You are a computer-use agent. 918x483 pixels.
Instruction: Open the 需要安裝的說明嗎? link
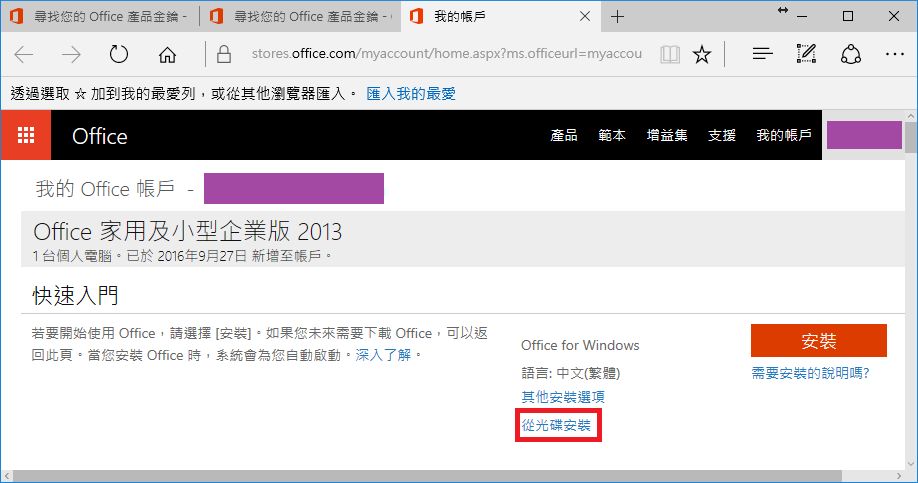[810, 374]
